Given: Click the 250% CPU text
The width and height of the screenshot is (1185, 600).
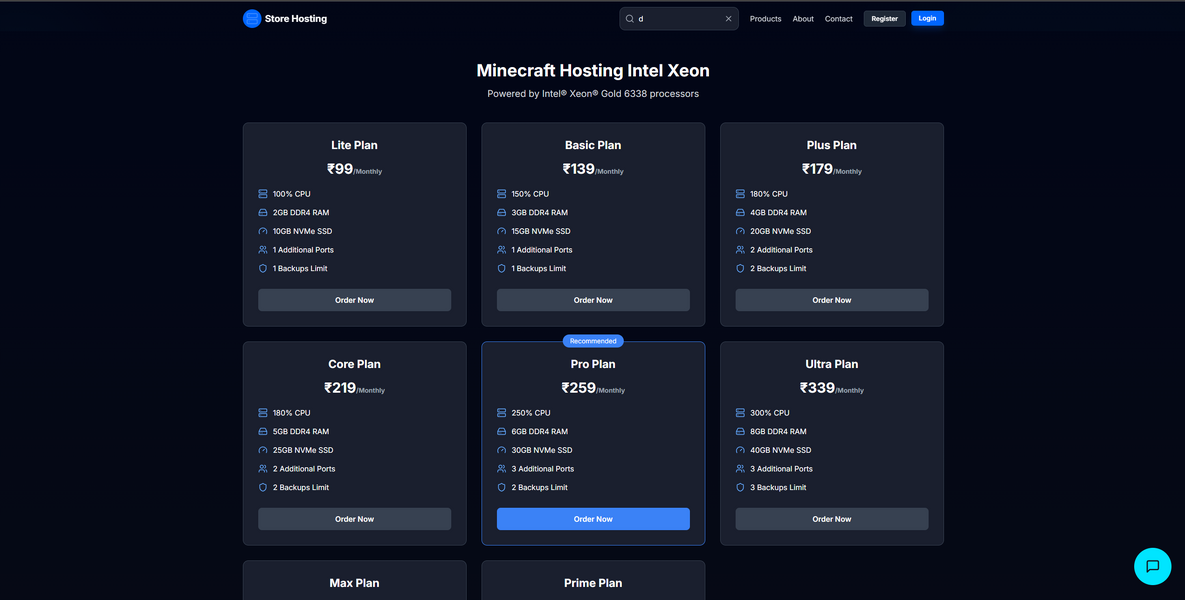Looking at the screenshot, I should [x=531, y=413].
